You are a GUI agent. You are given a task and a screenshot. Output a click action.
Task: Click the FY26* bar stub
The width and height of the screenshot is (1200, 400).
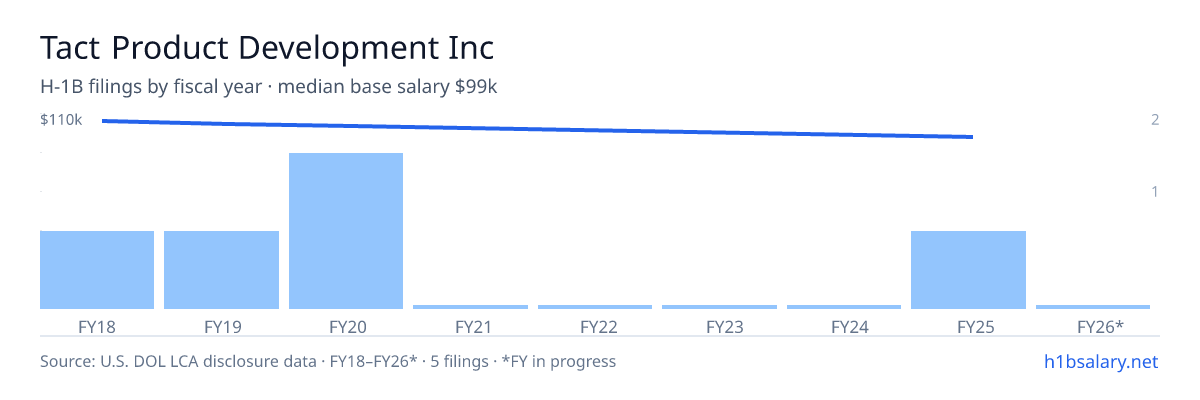1093,307
